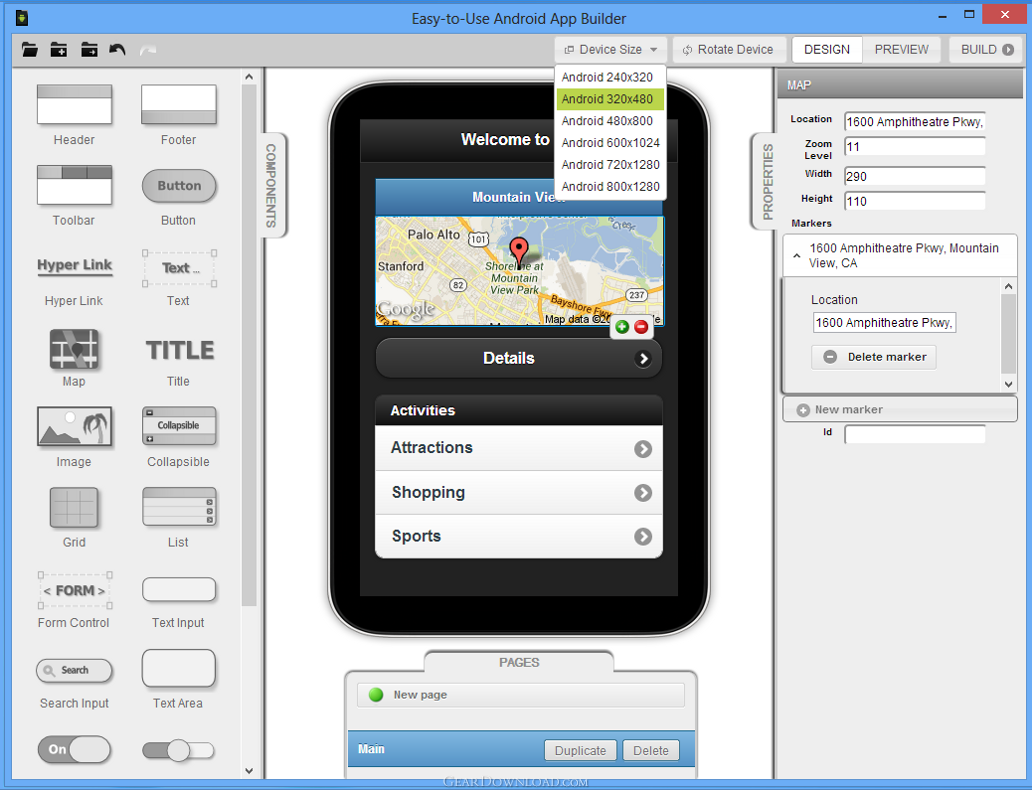The image size is (1032, 790).
Task: Edit the Zoom Level field
Action: pyautogui.click(x=915, y=147)
